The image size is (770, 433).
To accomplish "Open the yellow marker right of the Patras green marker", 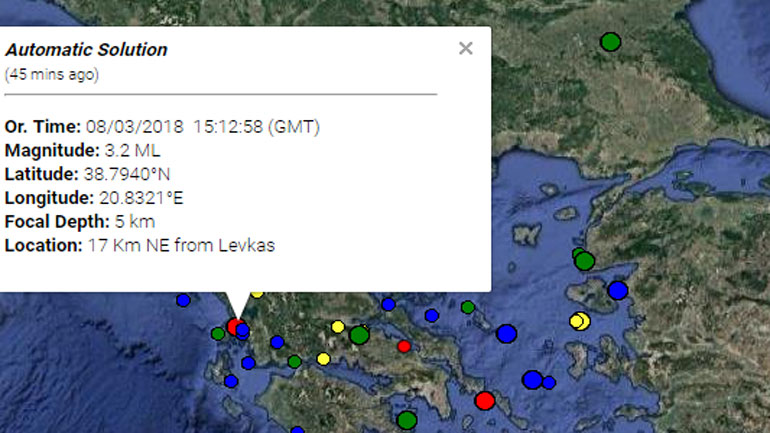I will pyautogui.click(x=323, y=359).
